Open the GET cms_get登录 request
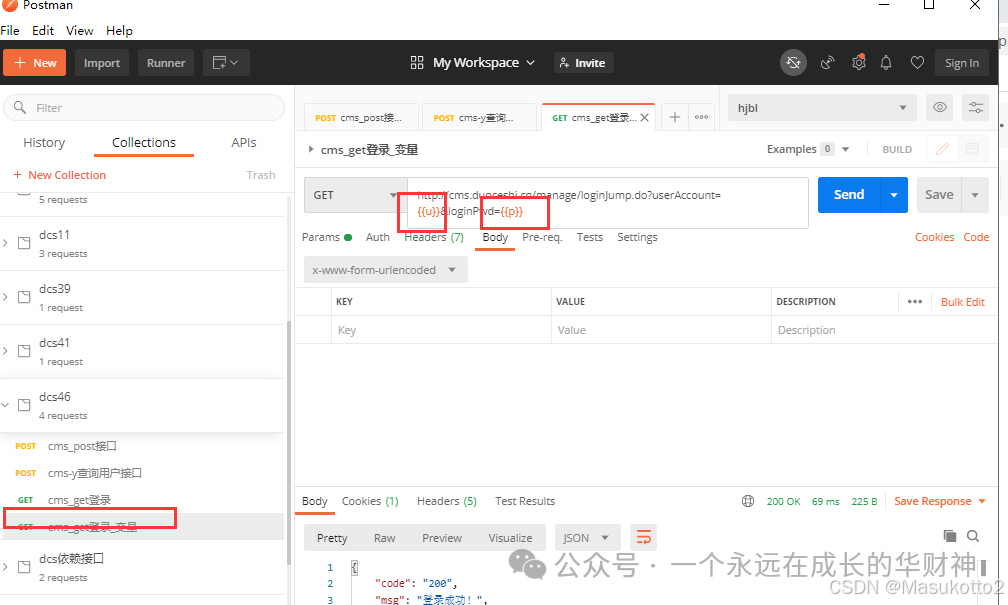1008x605 pixels. (79, 500)
